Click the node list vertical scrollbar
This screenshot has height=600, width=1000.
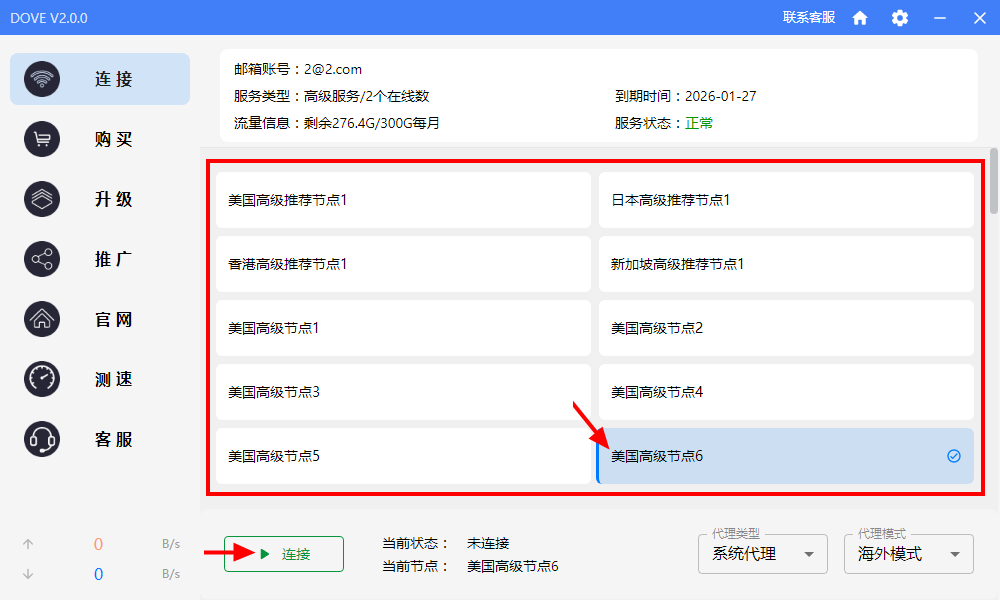coord(994,182)
